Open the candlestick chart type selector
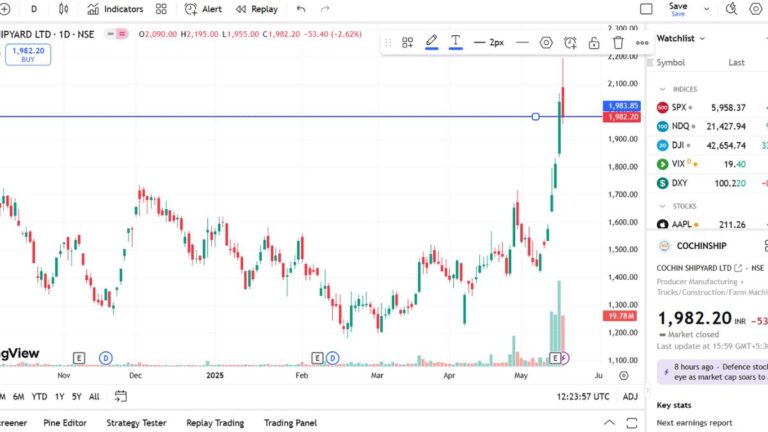Screen dimensions: 768x432 tap(64, 9)
